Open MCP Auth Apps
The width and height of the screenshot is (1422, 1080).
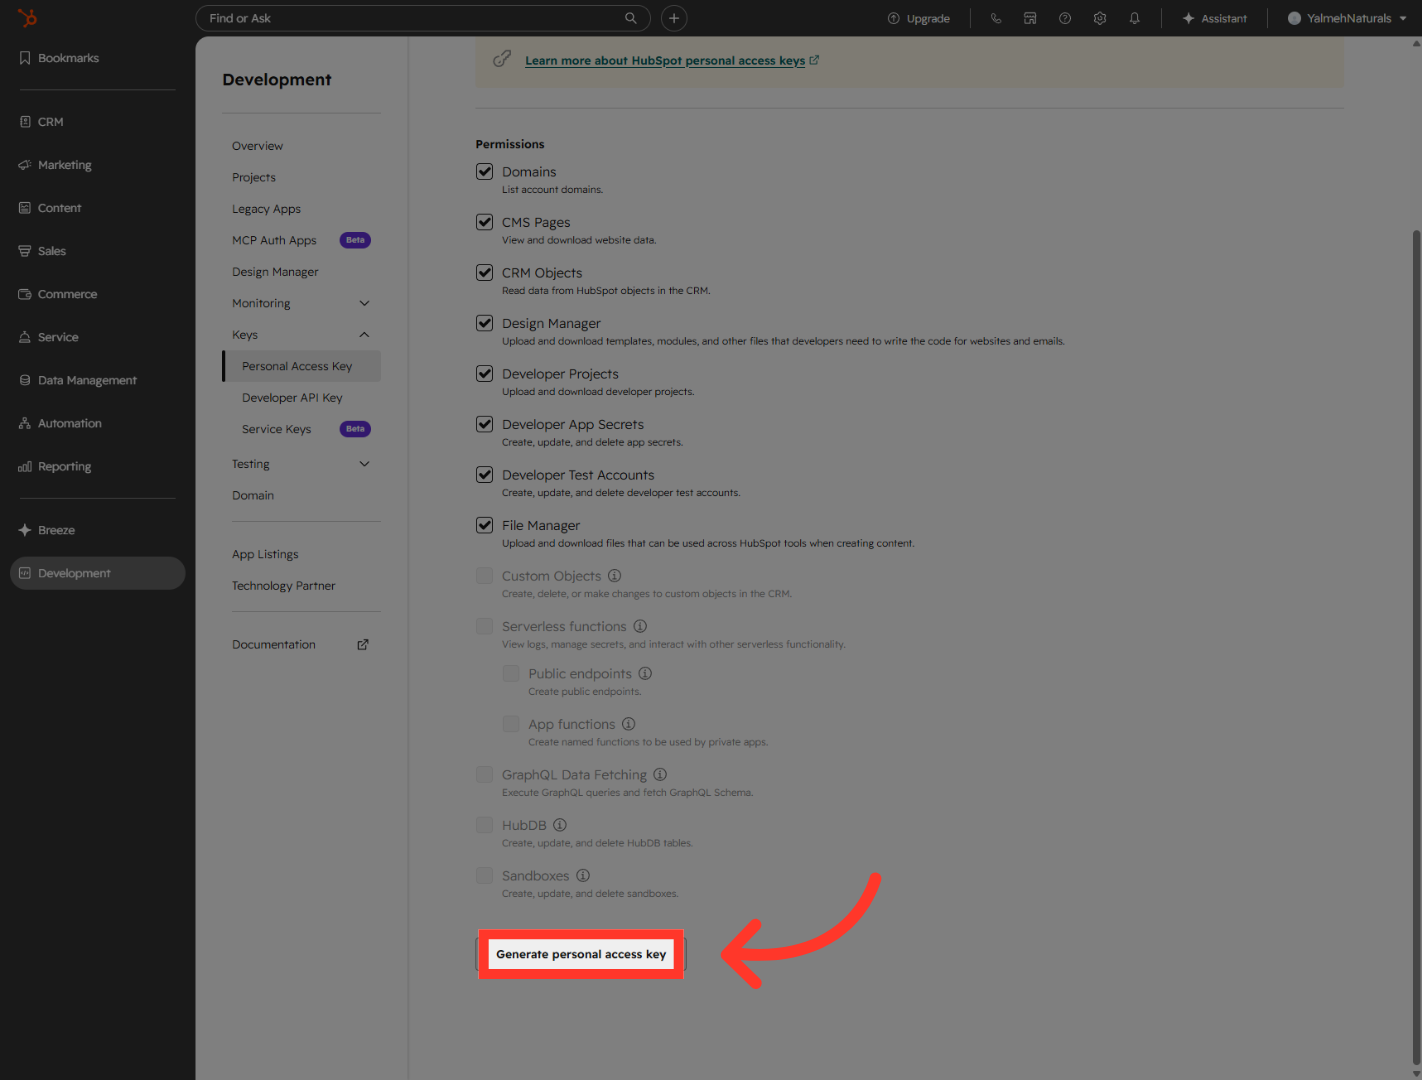(274, 240)
